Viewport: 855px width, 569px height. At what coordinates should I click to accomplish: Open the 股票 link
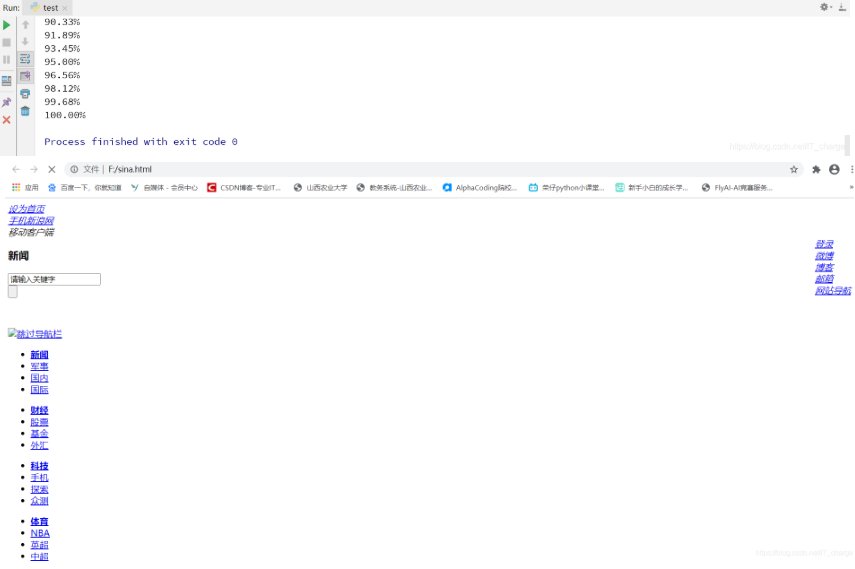pyautogui.click(x=39, y=422)
